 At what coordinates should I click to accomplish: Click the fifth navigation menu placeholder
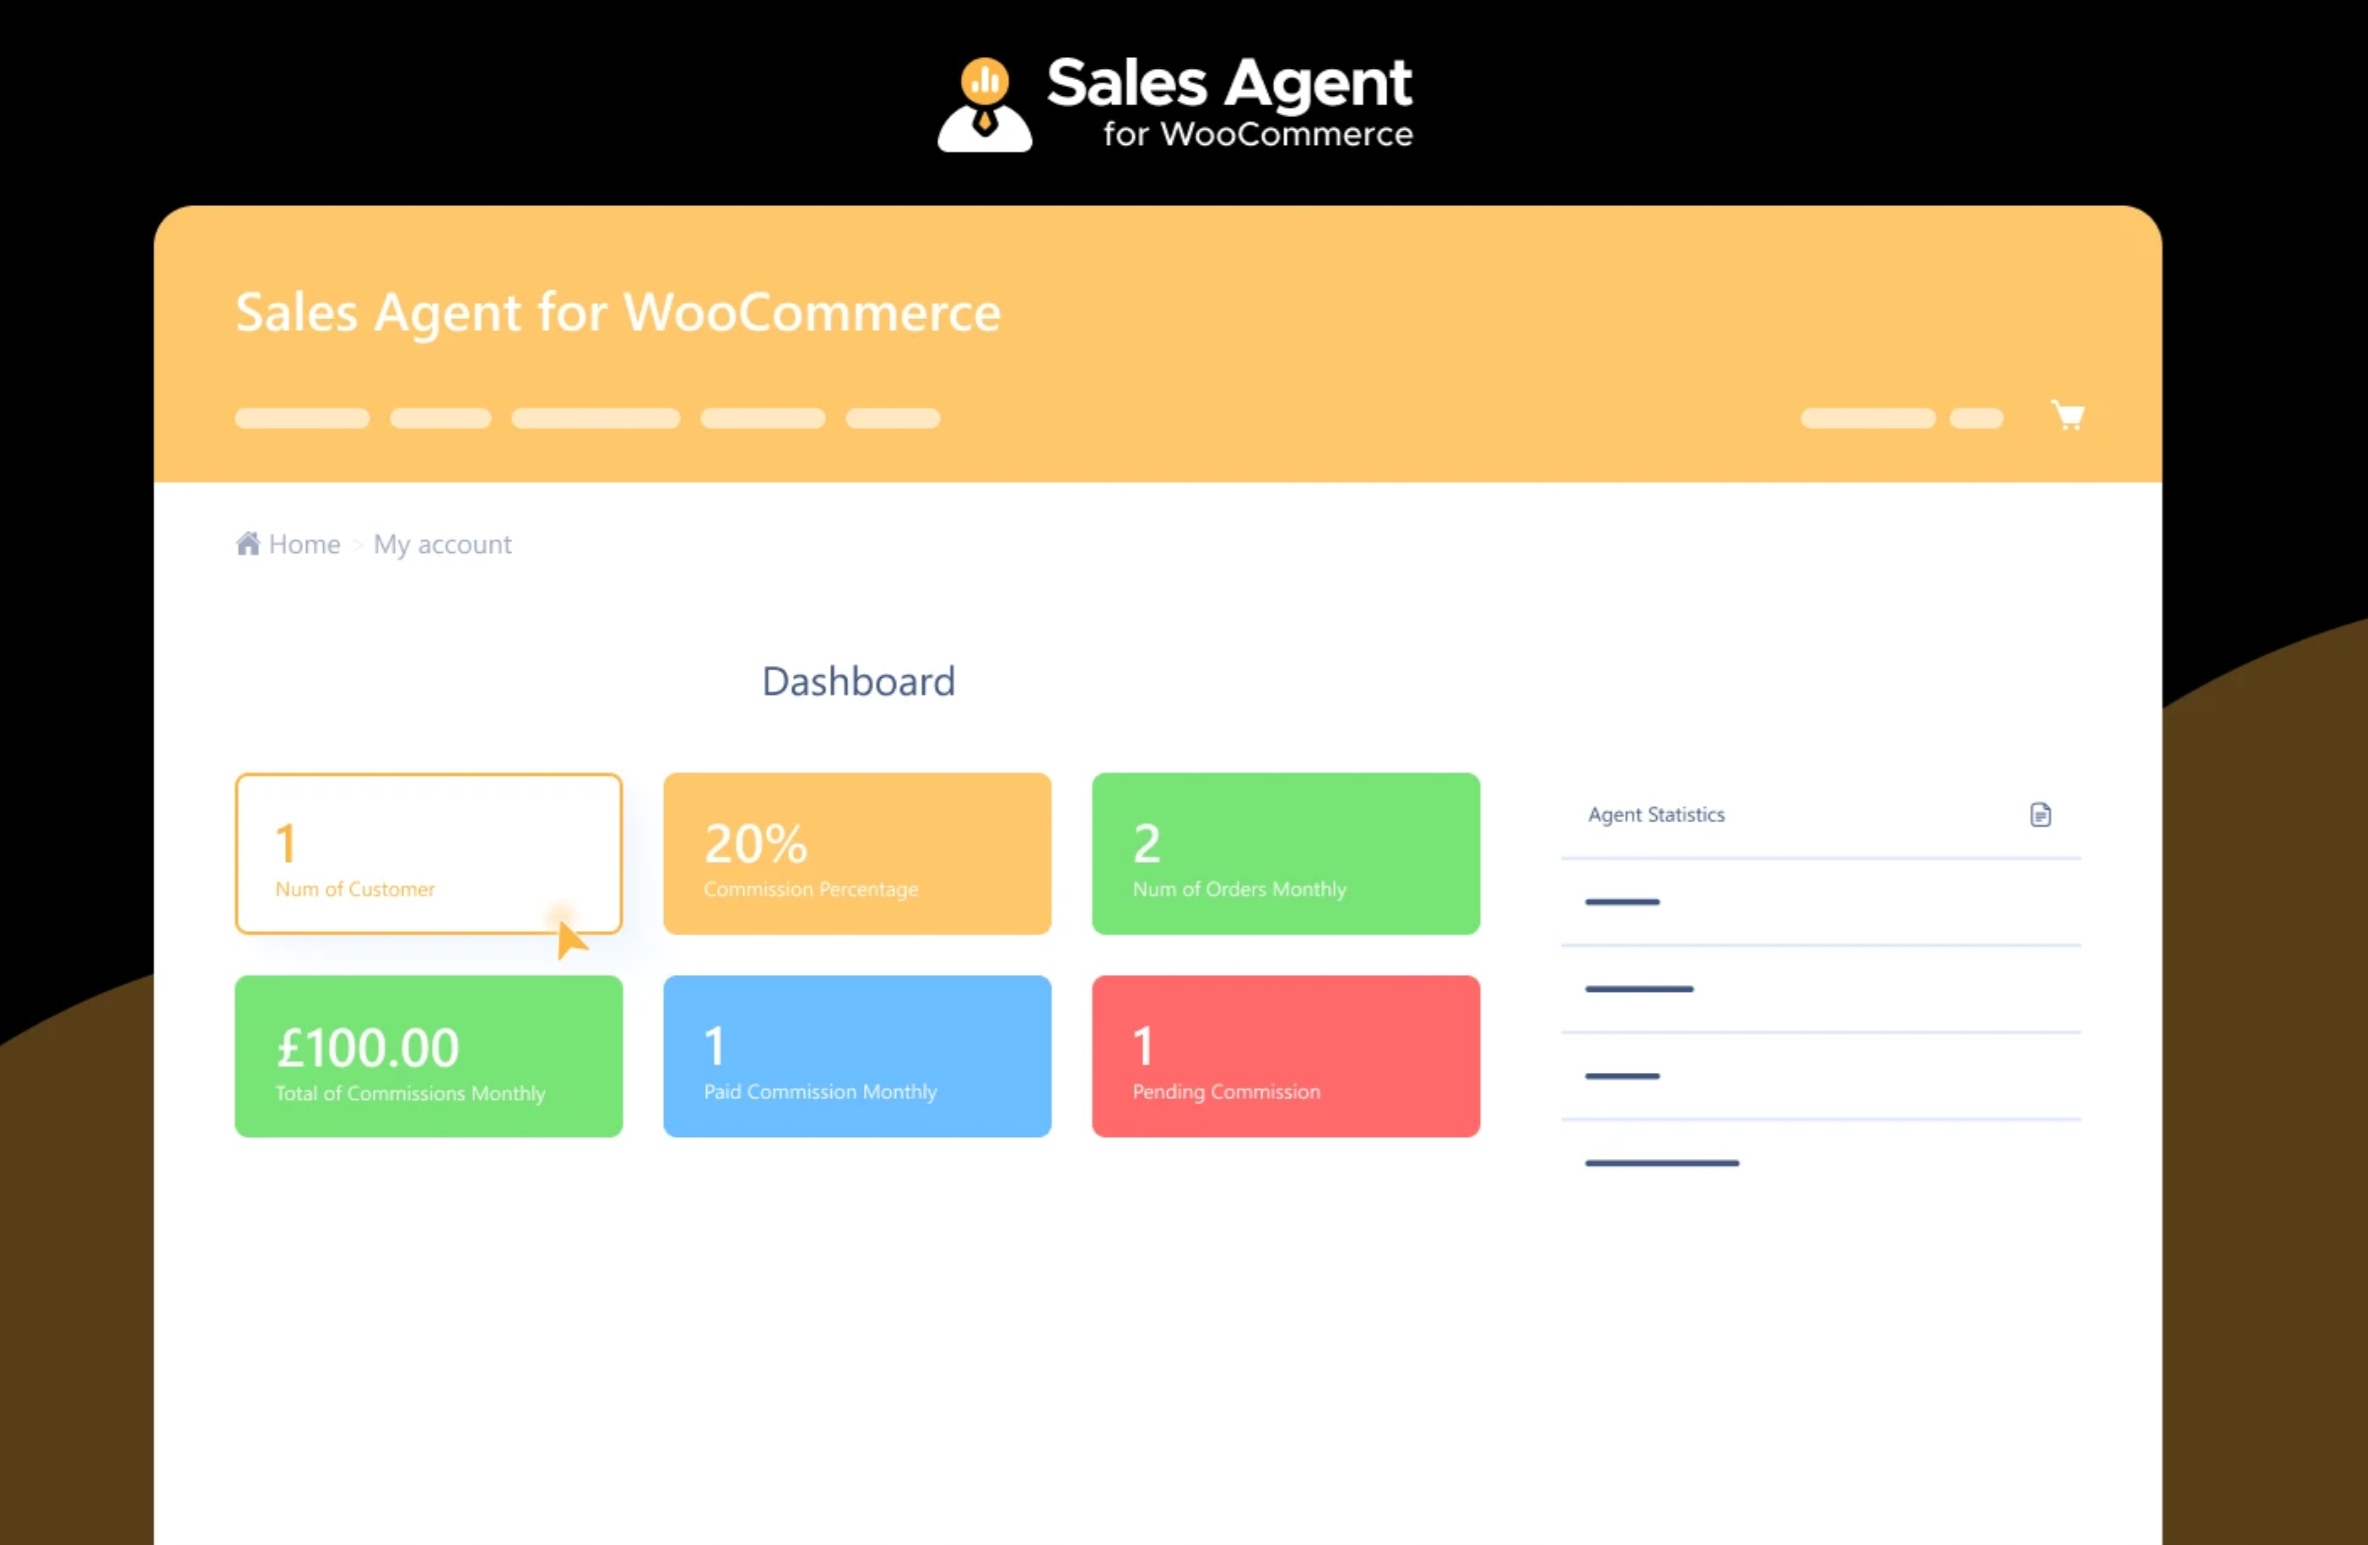pyautogui.click(x=892, y=418)
